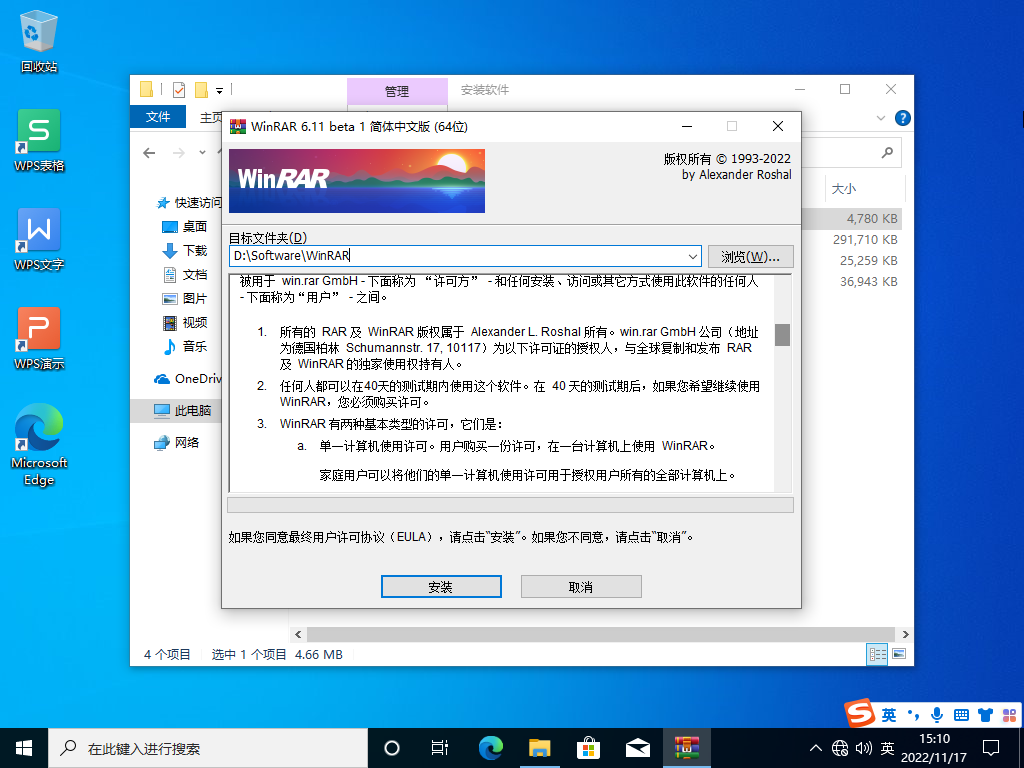Screen dimensions: 1024x768
Task: Expand Explorer ribbon chevron
Action: (x=880, y=118)
